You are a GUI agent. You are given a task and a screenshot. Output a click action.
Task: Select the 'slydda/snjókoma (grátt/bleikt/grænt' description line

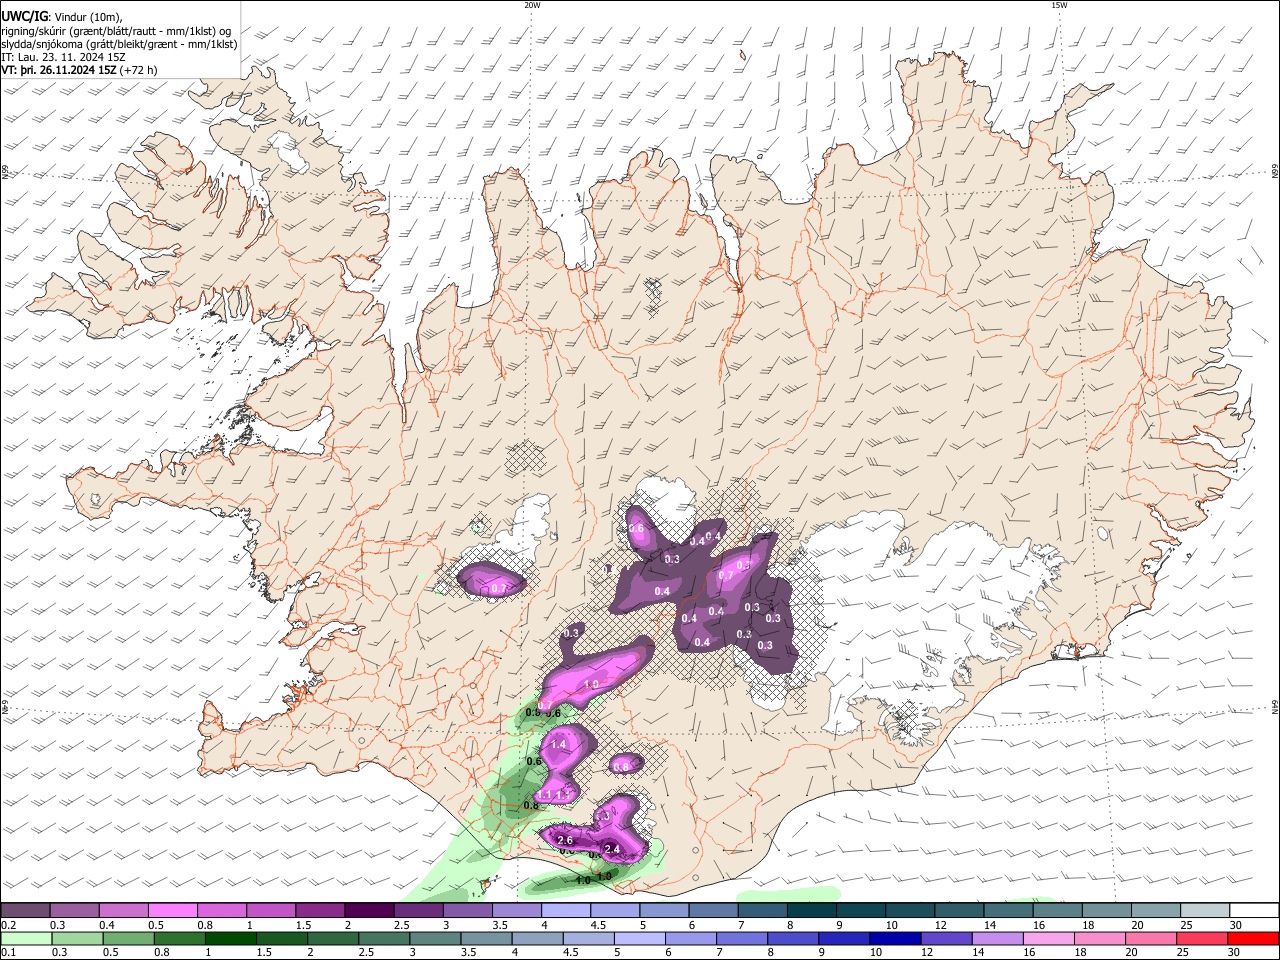point(119,44)
